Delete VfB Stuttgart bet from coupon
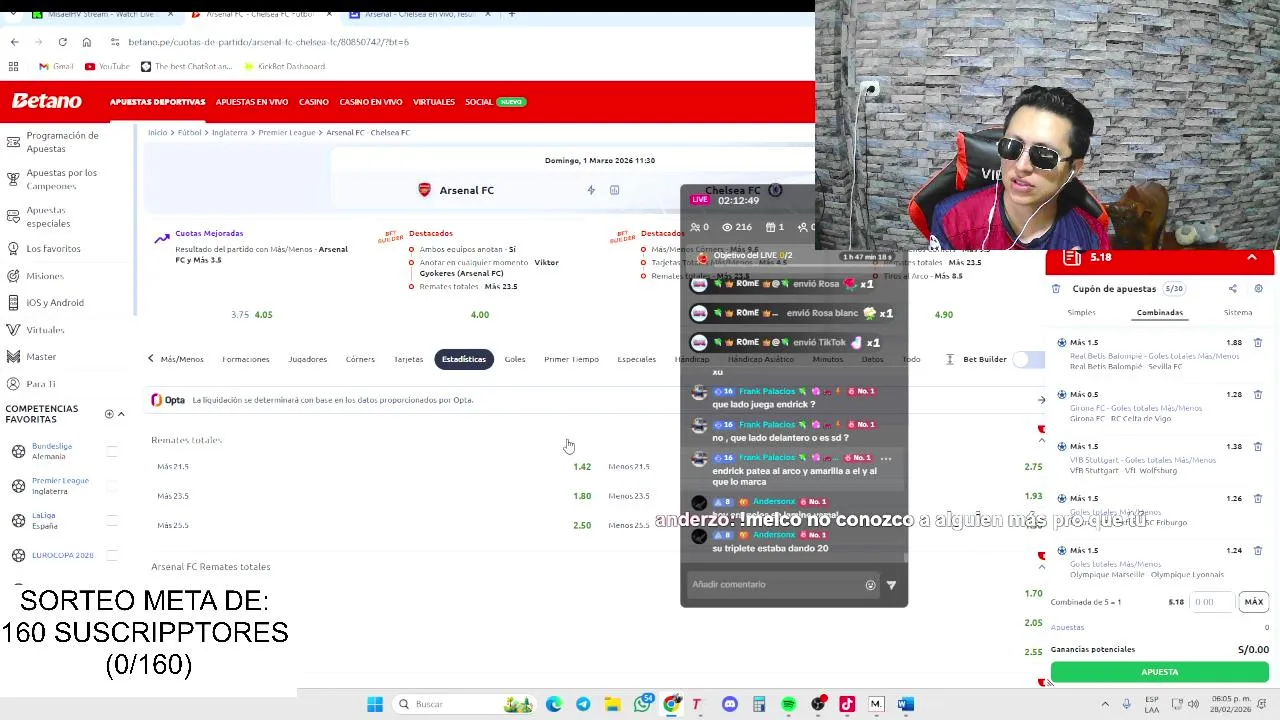 (1258, 447)
